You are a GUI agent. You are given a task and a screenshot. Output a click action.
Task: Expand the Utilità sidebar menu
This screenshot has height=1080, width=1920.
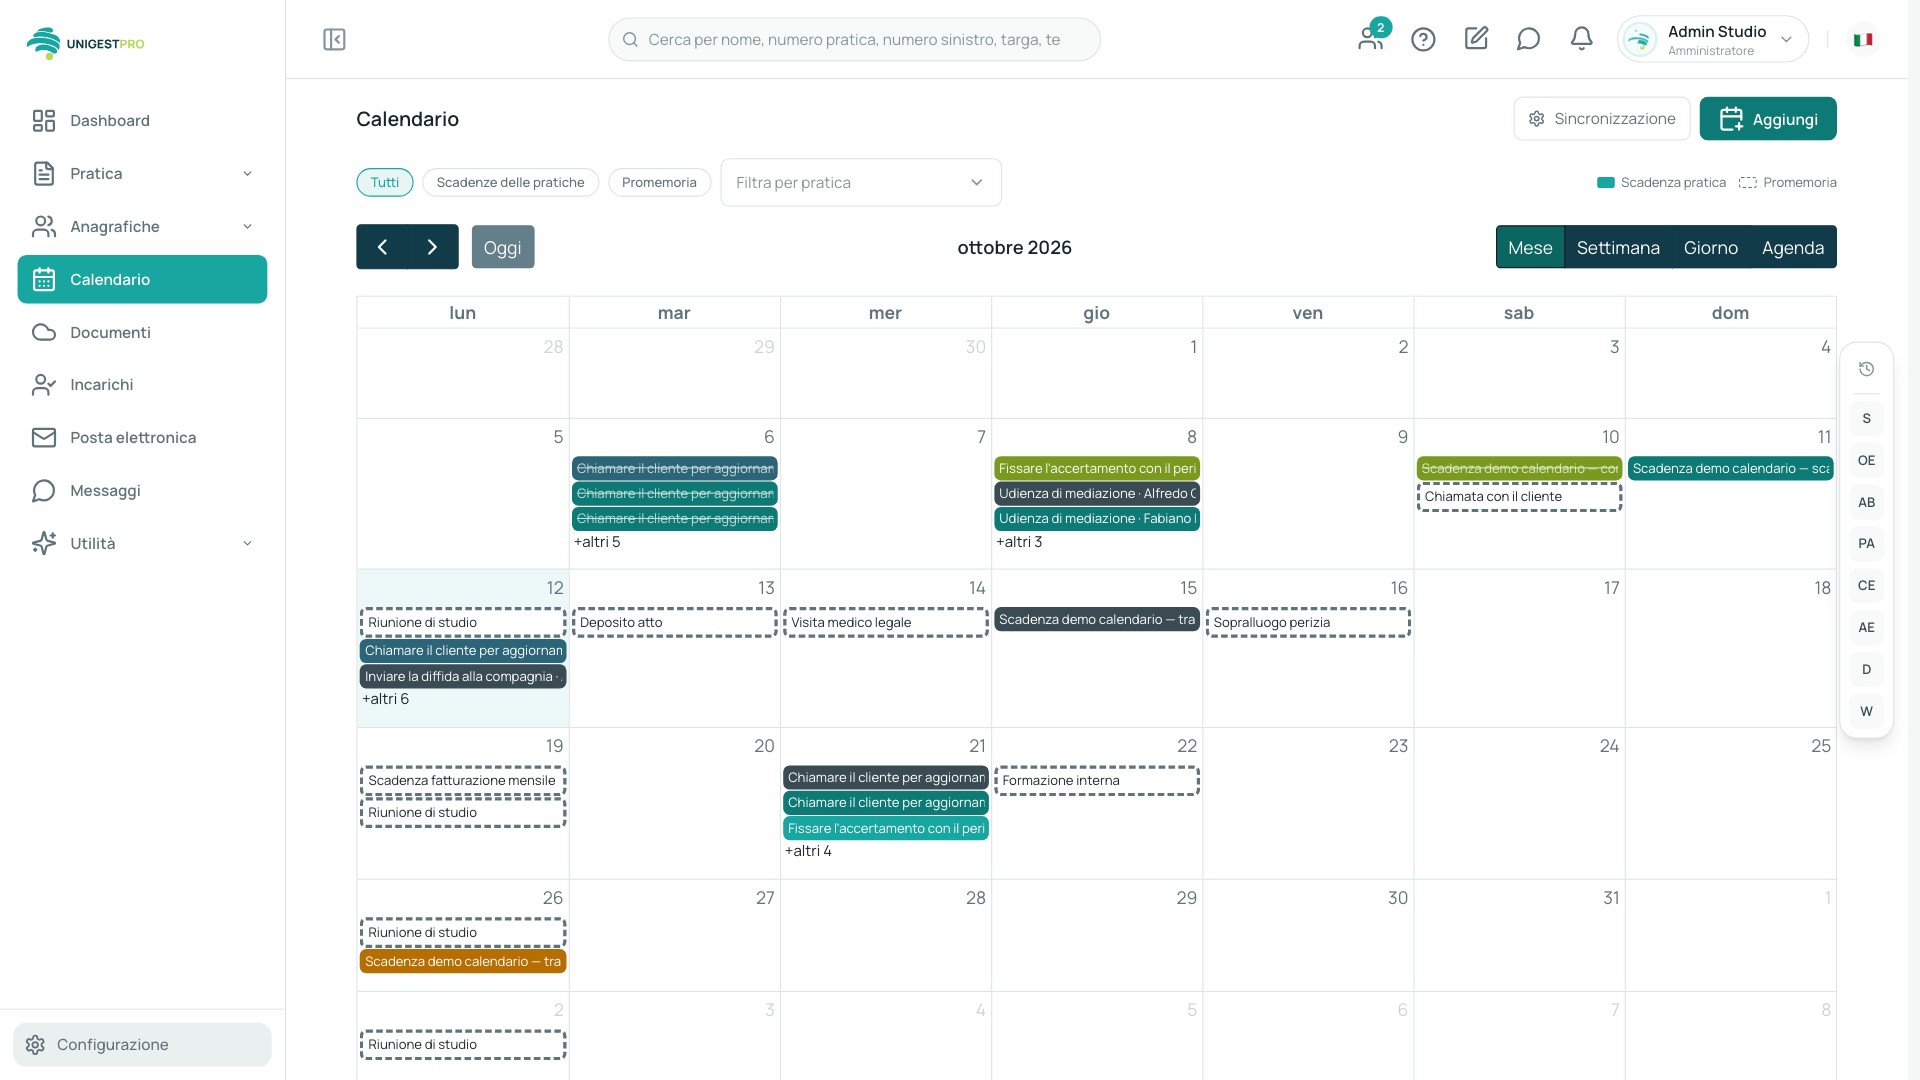click(x=142, y=543)
